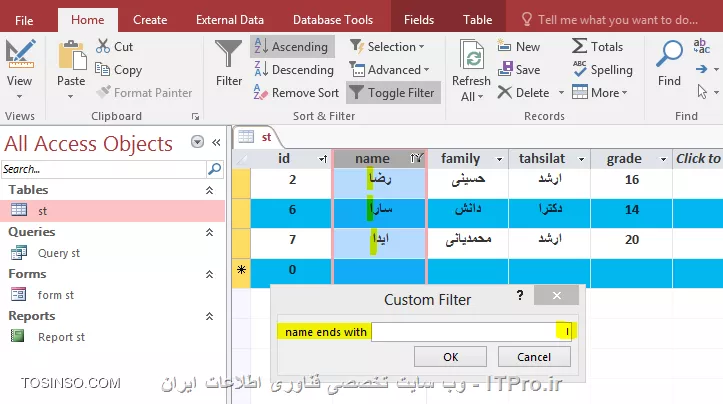This screenshot has height=404, width=723.
Task: Cancel the Custom Filter dialog
Action: point(534,357)
